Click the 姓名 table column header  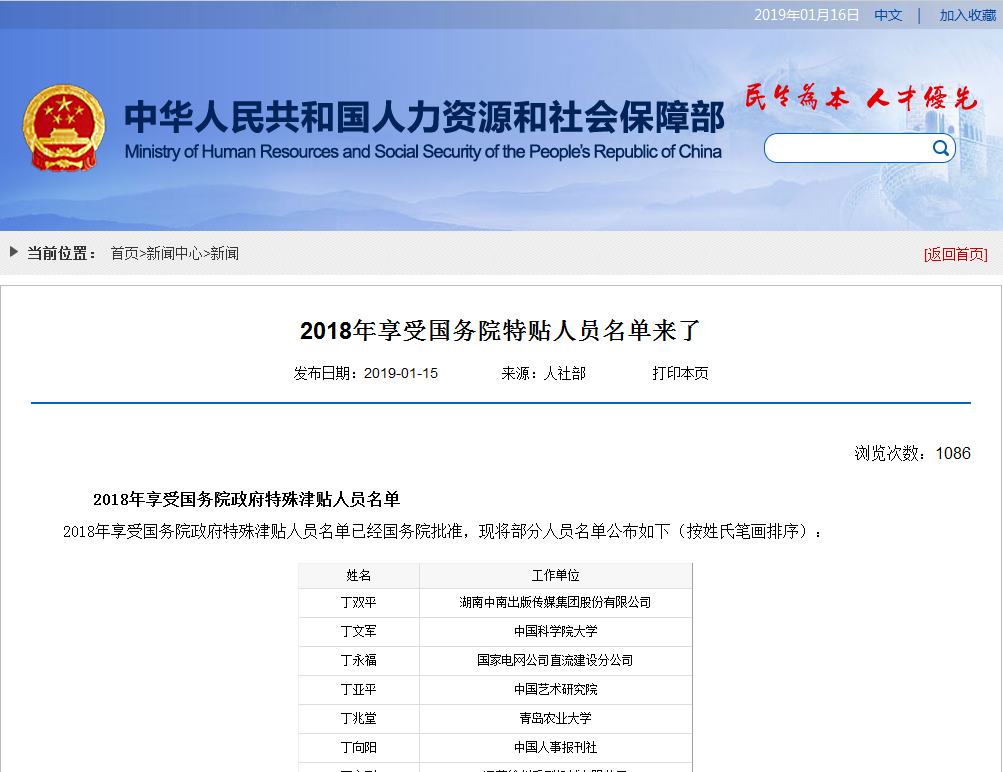coord(358,575)
